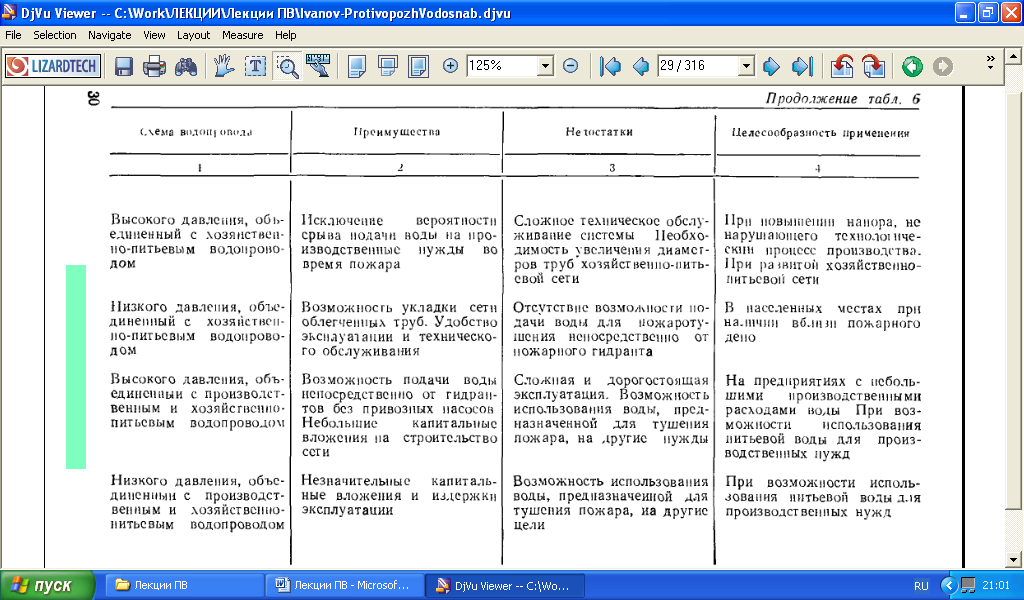Click the DjVu Viewer taskbar button
Viewport: 1024px width, 600px height.
[x=505, y=586]
